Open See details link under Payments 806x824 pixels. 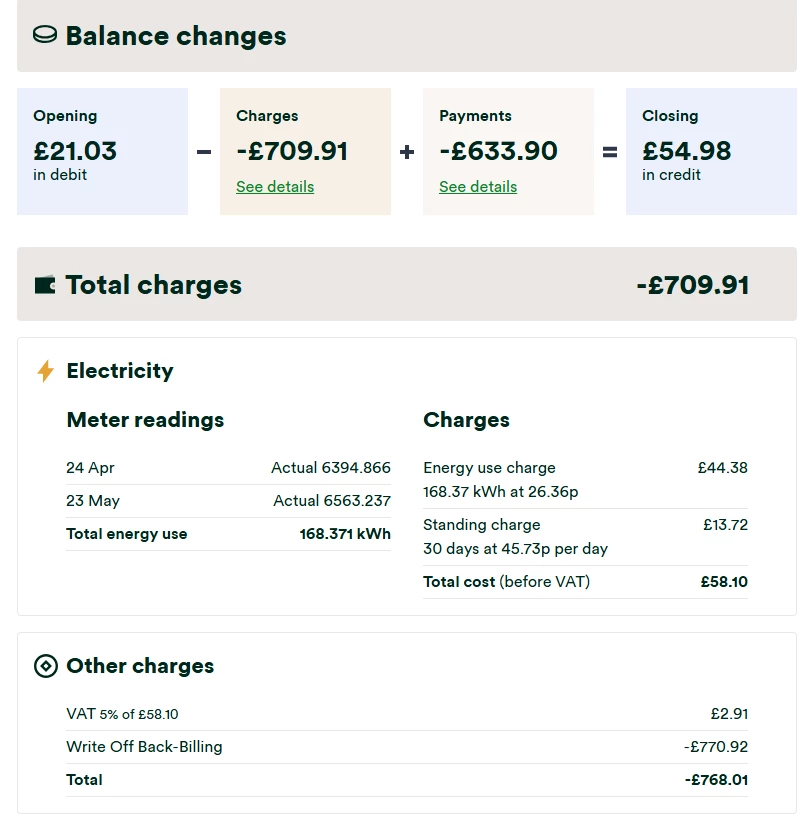pos(478,187)
